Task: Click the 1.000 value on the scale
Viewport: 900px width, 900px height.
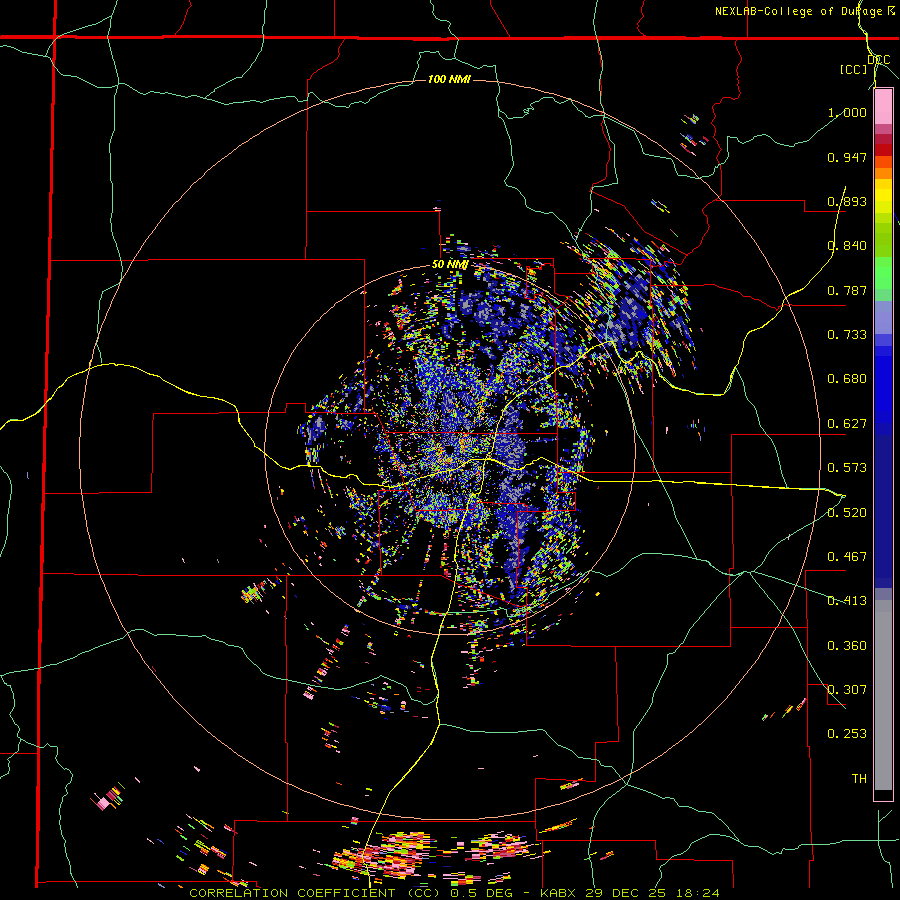Action: click(847, 112)
